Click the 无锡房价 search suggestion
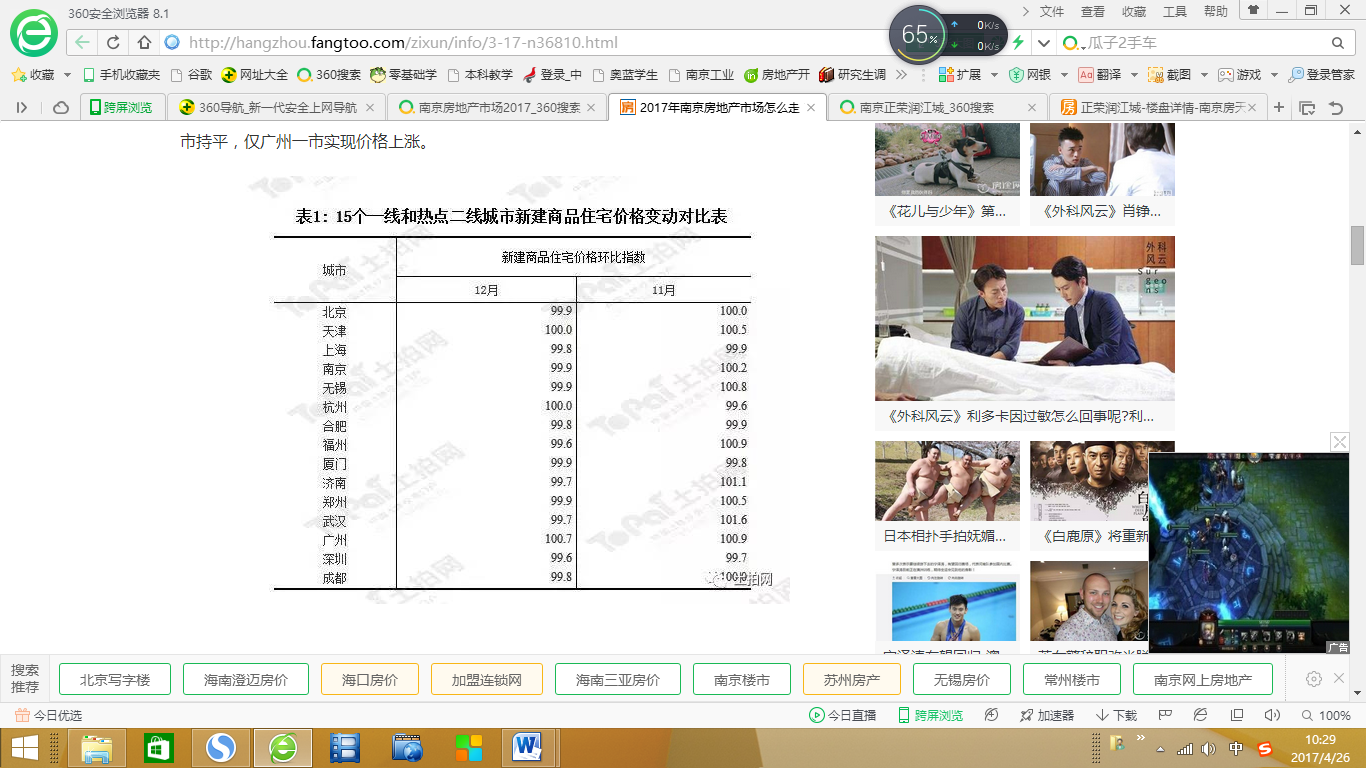 click(x=962, y=679)
